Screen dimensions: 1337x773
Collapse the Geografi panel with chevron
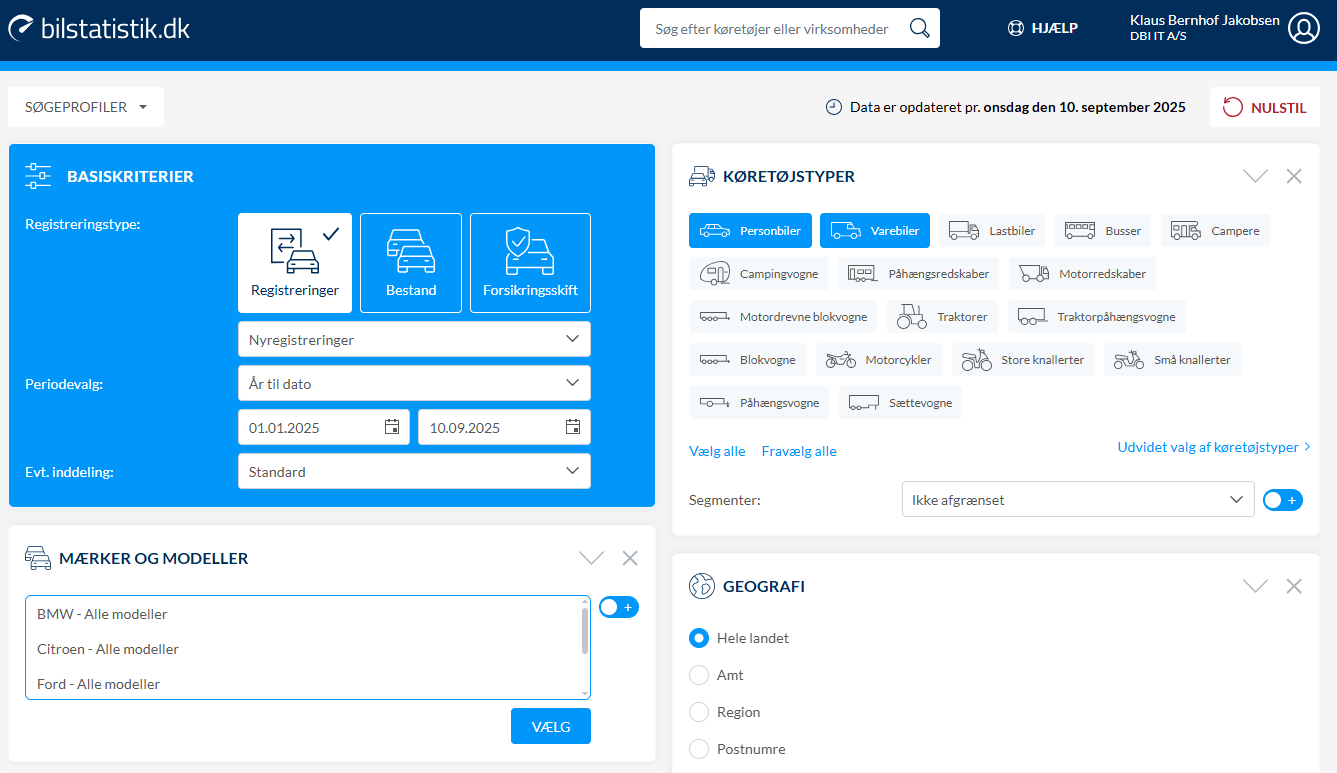1255,586
